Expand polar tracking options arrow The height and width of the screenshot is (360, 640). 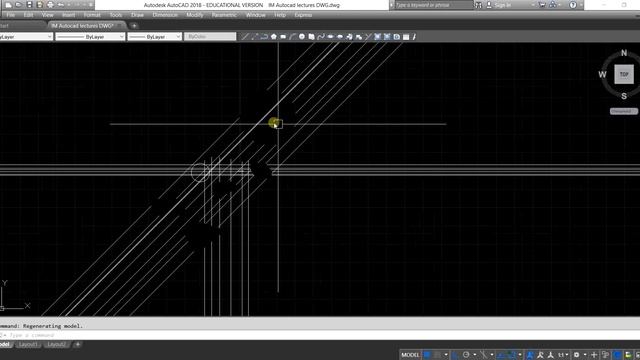474,355
